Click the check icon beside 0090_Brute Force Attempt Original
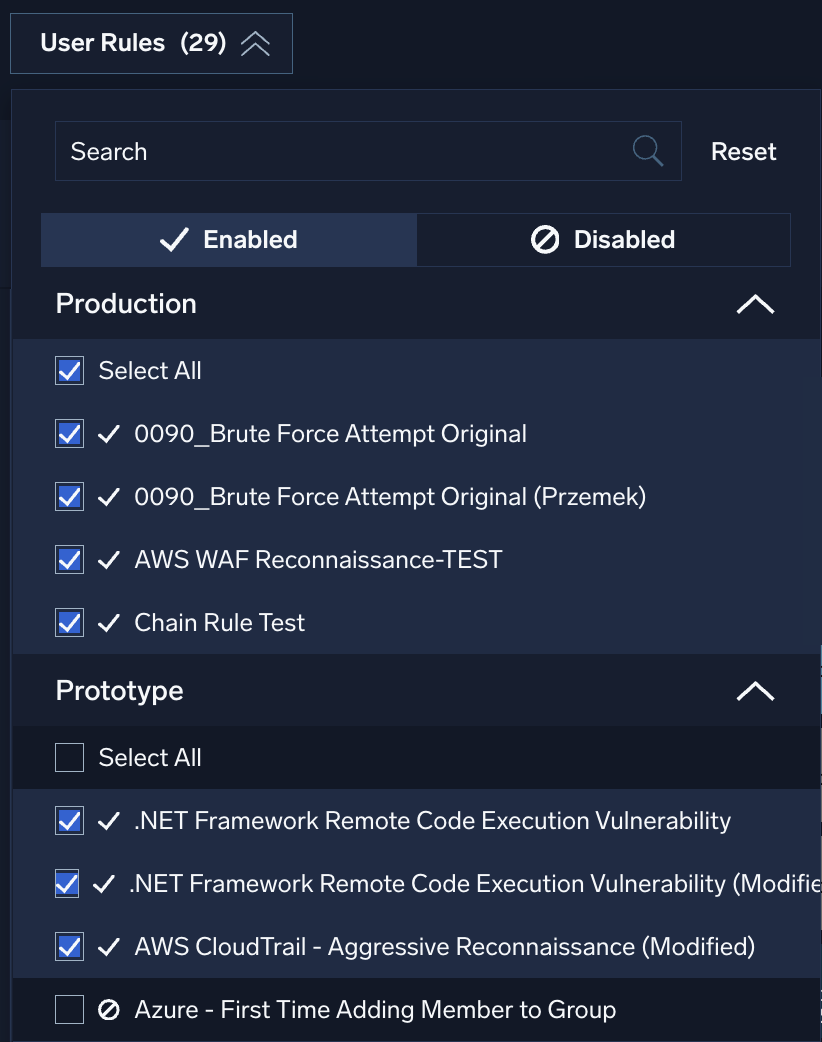Viewport: 822px width, 1042px height. [x=109, y=433]
